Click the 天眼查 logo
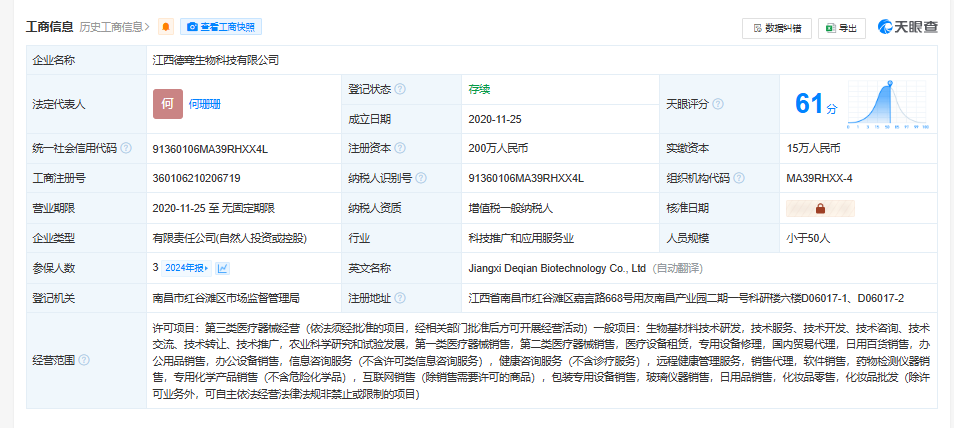The image size is (954, 428). [907, 27]
